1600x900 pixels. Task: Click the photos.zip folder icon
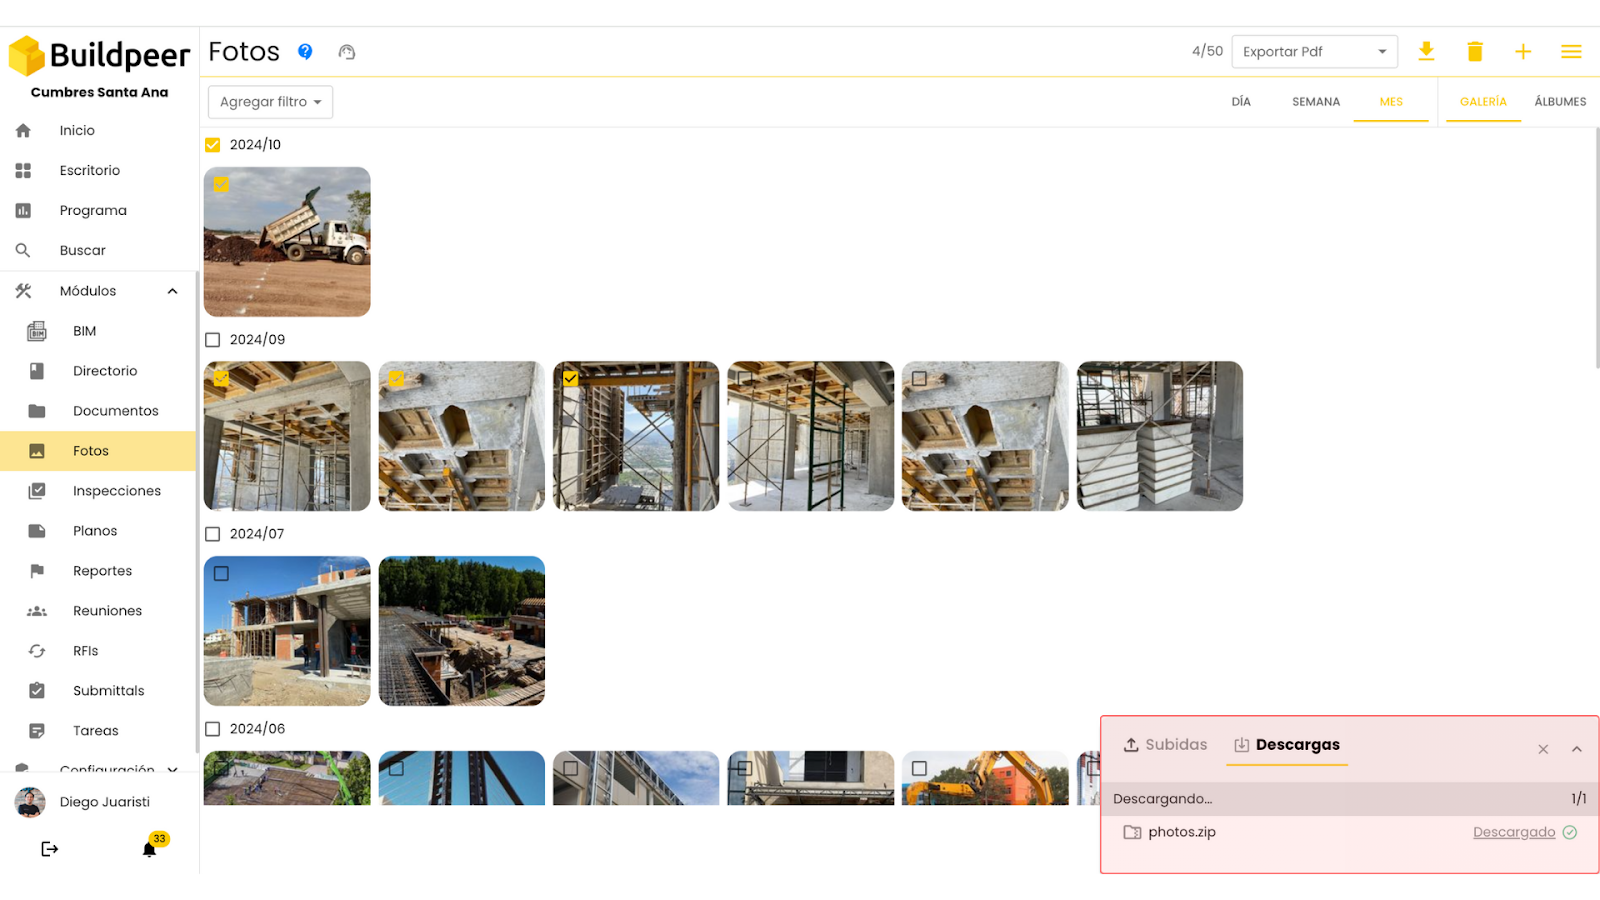click(x=1132, y=832)
